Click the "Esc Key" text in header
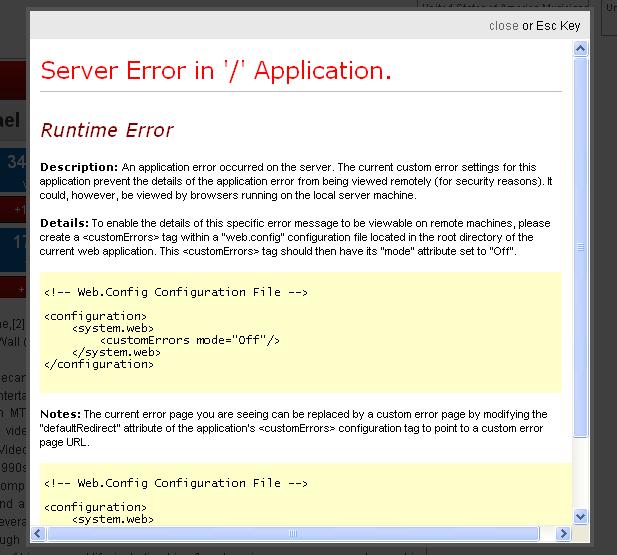The width and height of the screenshot is (617, 555). click(558, 26)
